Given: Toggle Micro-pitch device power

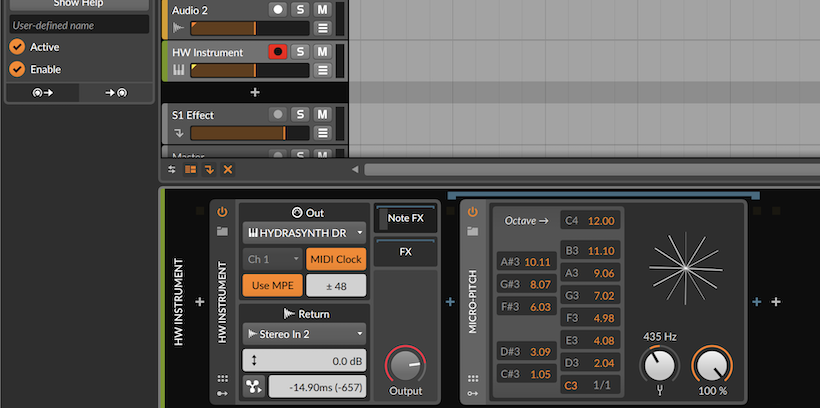Looking at the screenshot, I should coord(473,212).
